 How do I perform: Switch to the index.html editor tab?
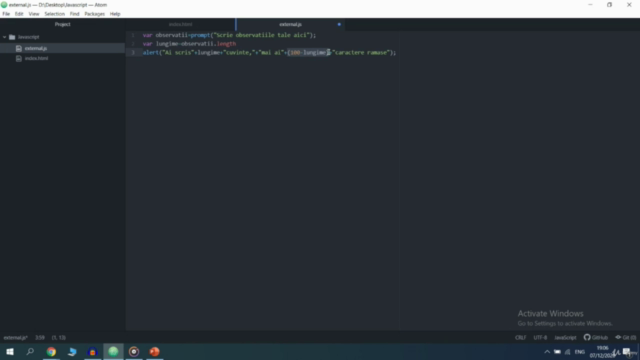pos(180,24)
